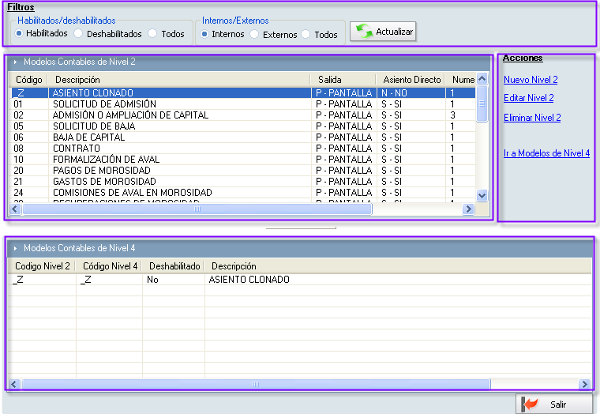
Task: Click the Nivel 4 horizontal scrollbar right arrow
Action: (x=581, y=383)
